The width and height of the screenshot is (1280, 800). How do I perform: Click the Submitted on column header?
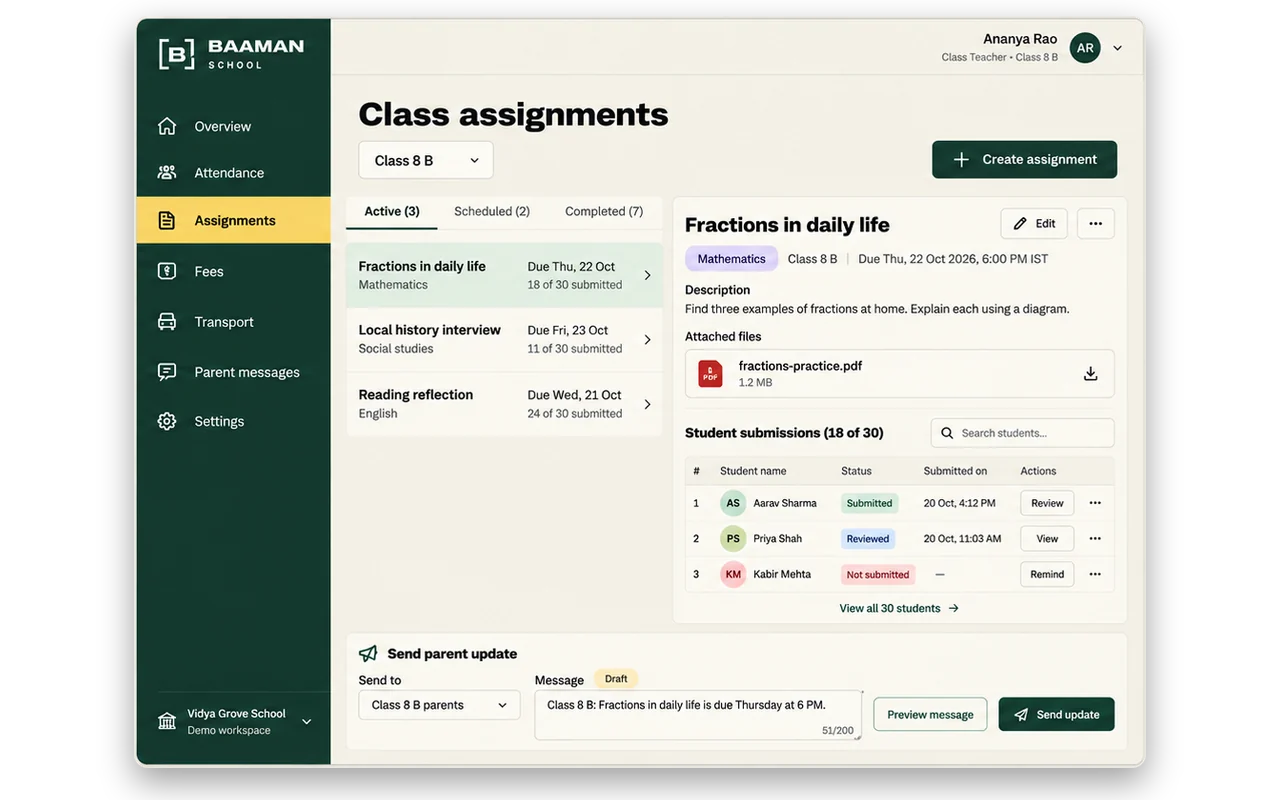[955, 471]
